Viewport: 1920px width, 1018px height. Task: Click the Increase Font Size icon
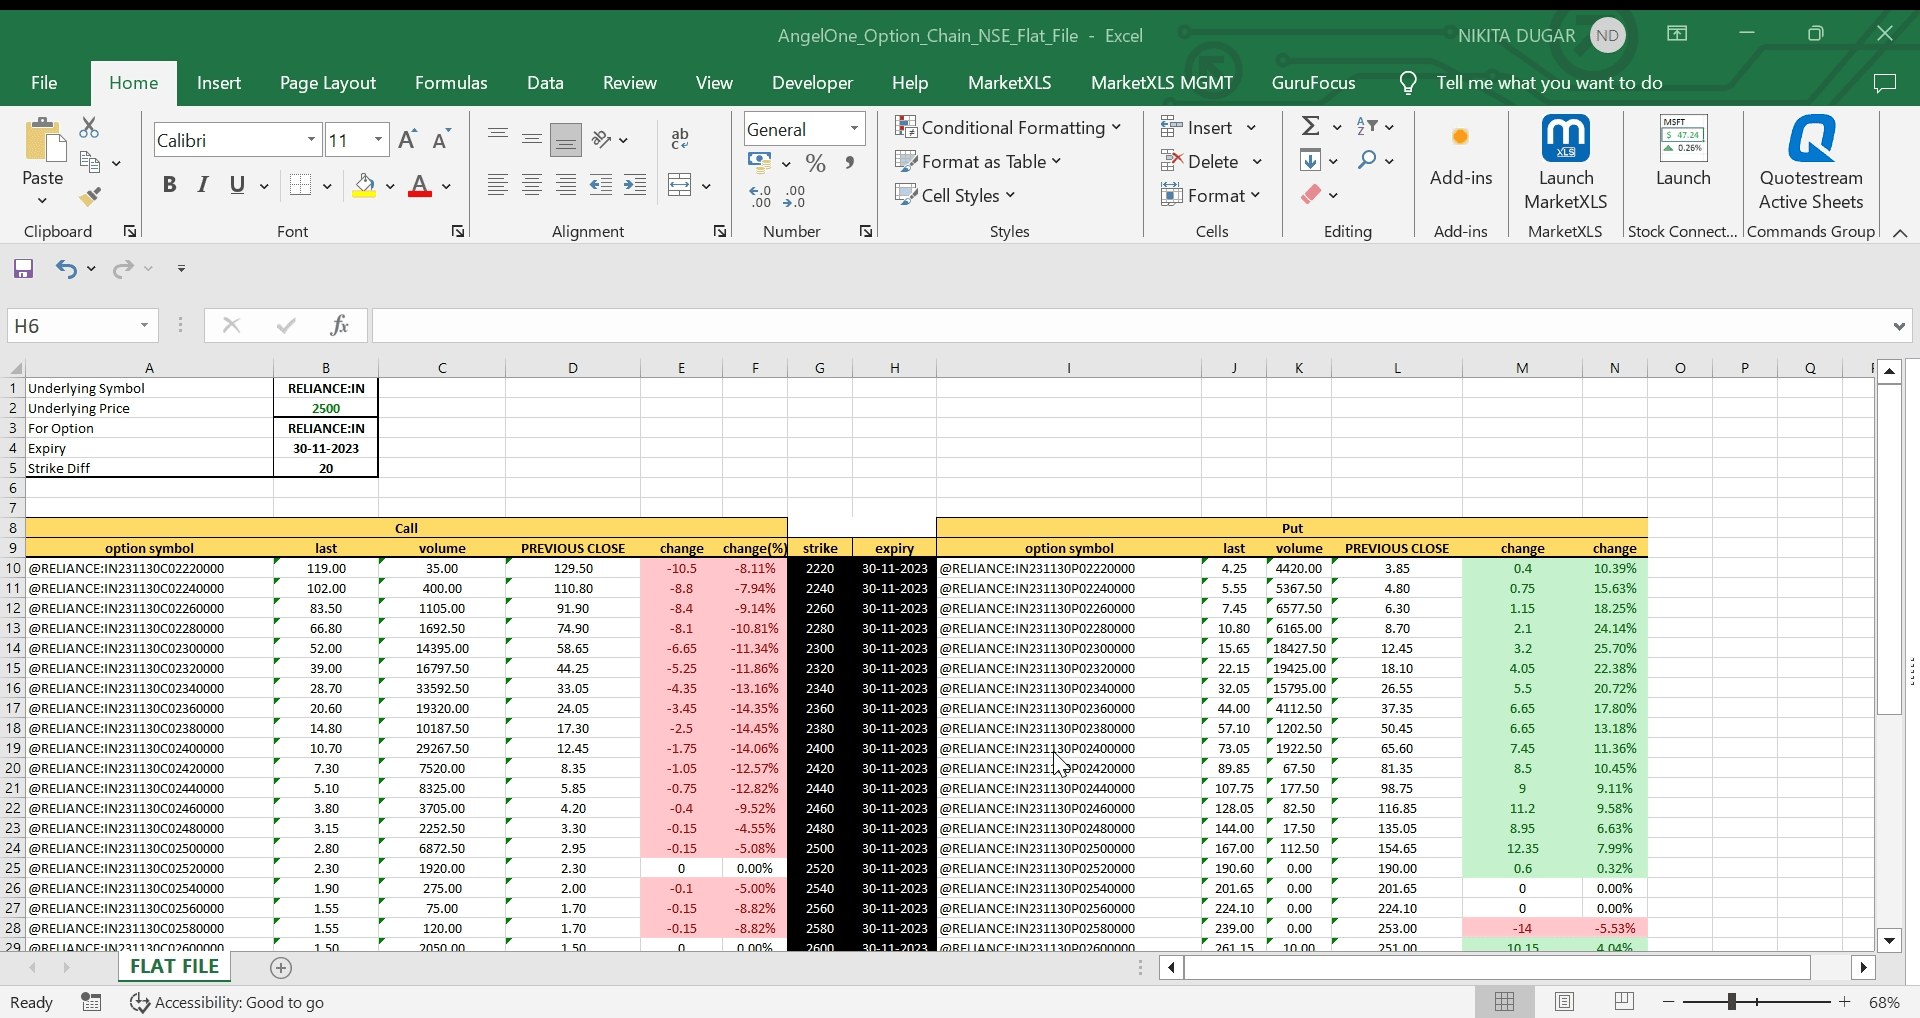pyautogui.click(x=407, y=140)
